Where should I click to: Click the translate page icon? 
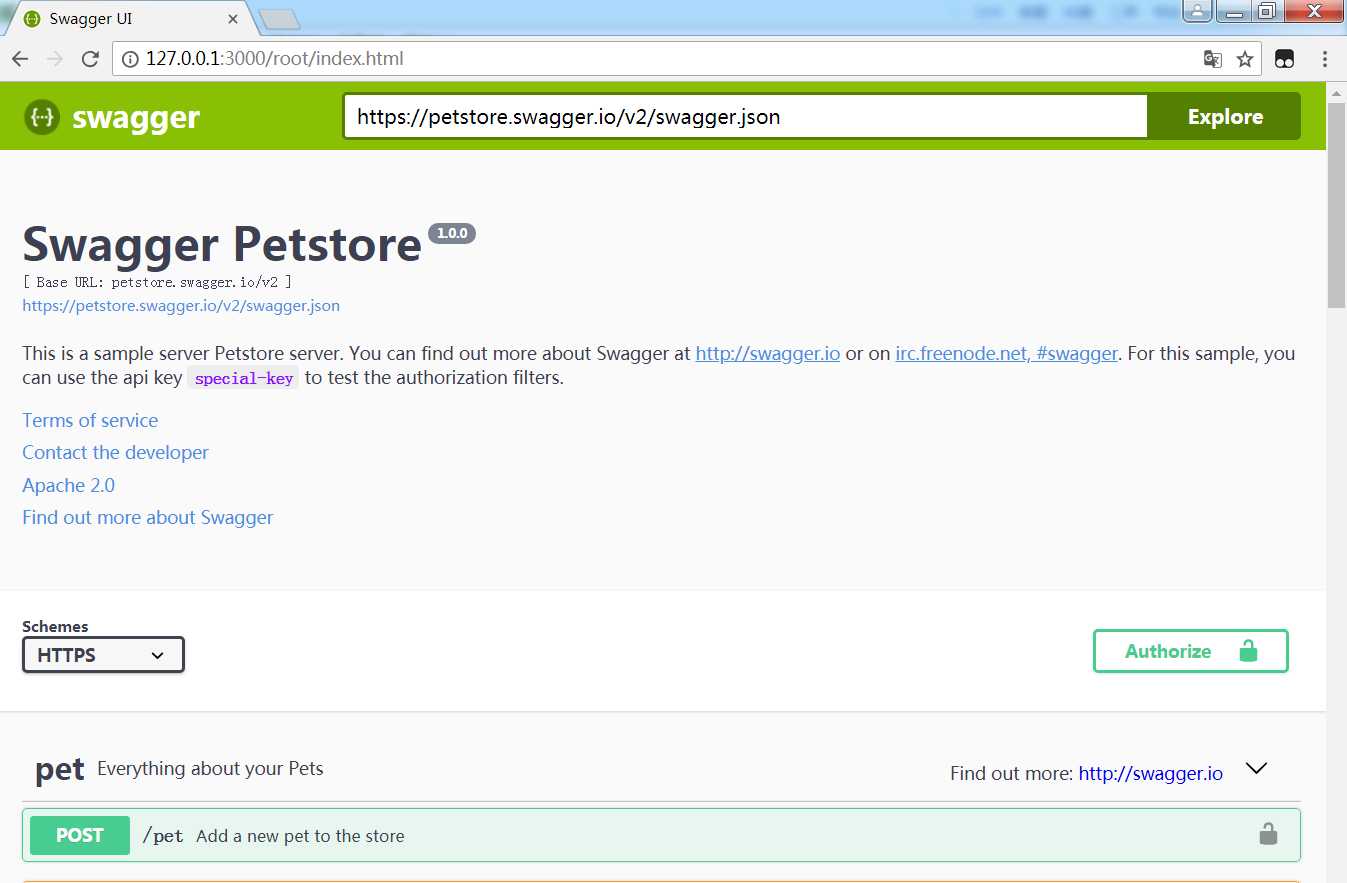(1212, 59)
